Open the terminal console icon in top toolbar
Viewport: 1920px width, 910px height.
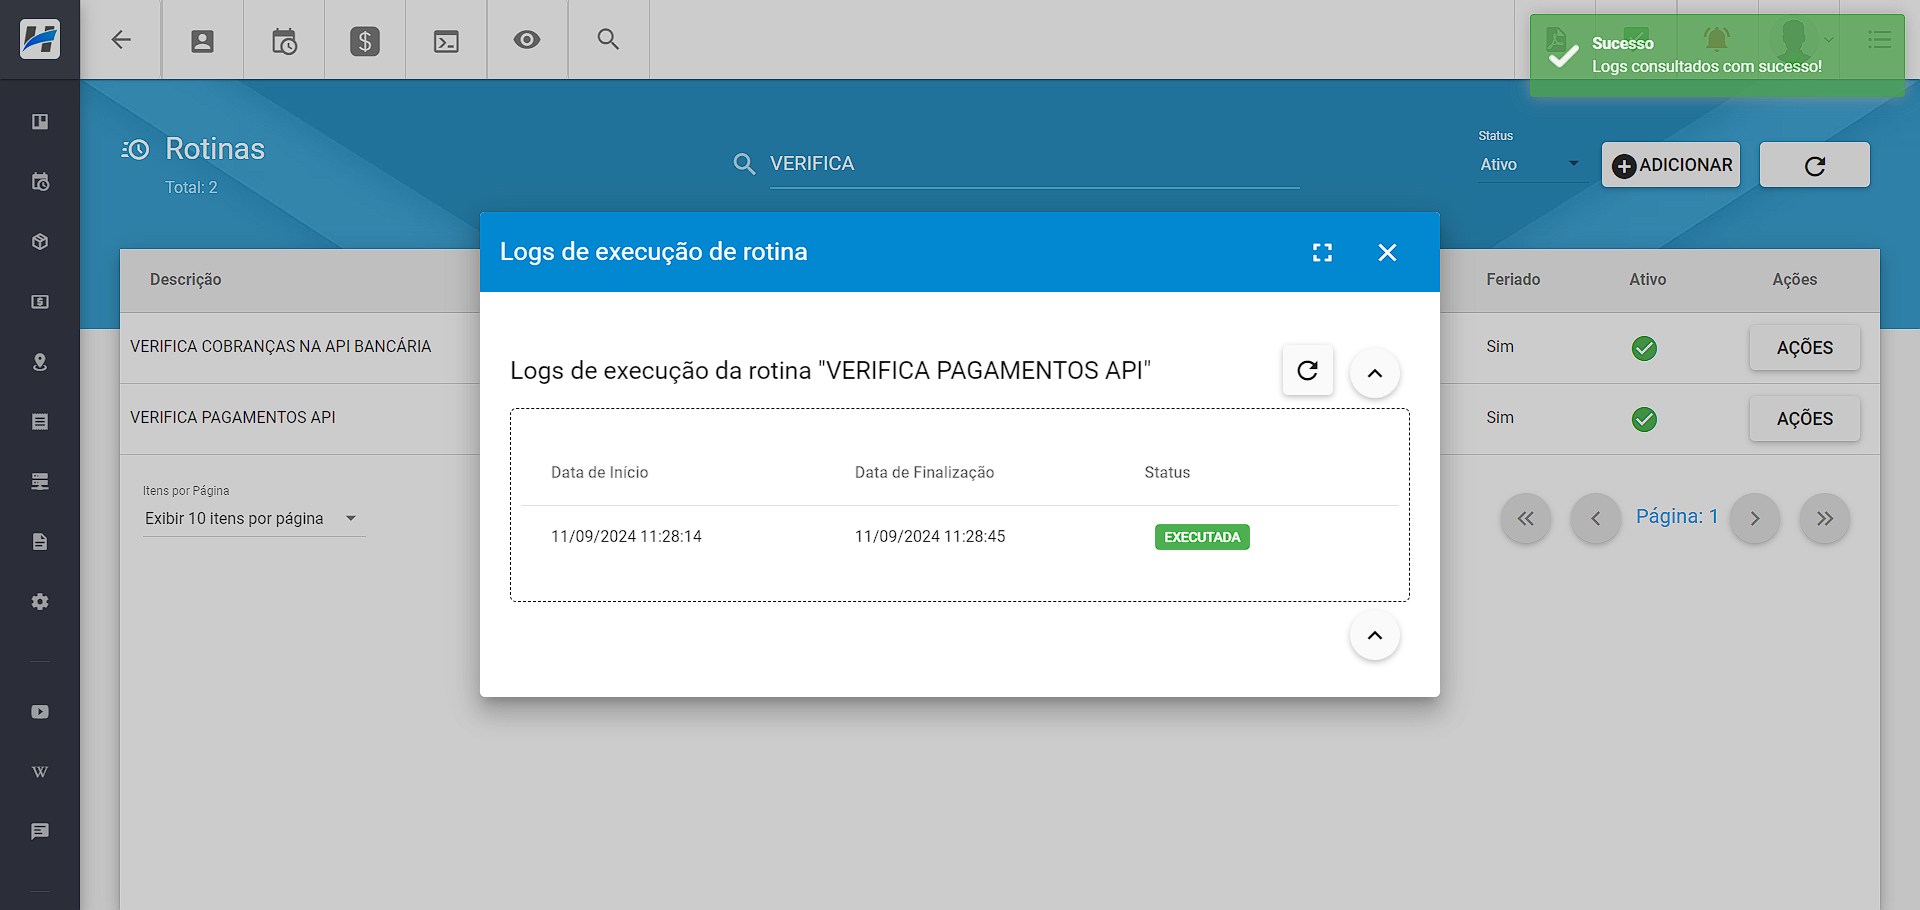click(x=446, y=41)
